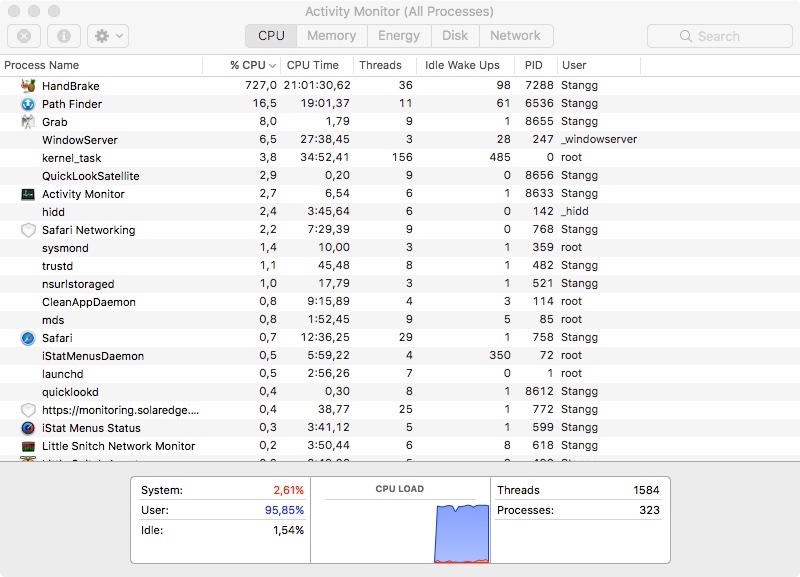Viewport: 800px width, 577px height.
Task: Sort by the PID column
Action: (x=534, y=65)
